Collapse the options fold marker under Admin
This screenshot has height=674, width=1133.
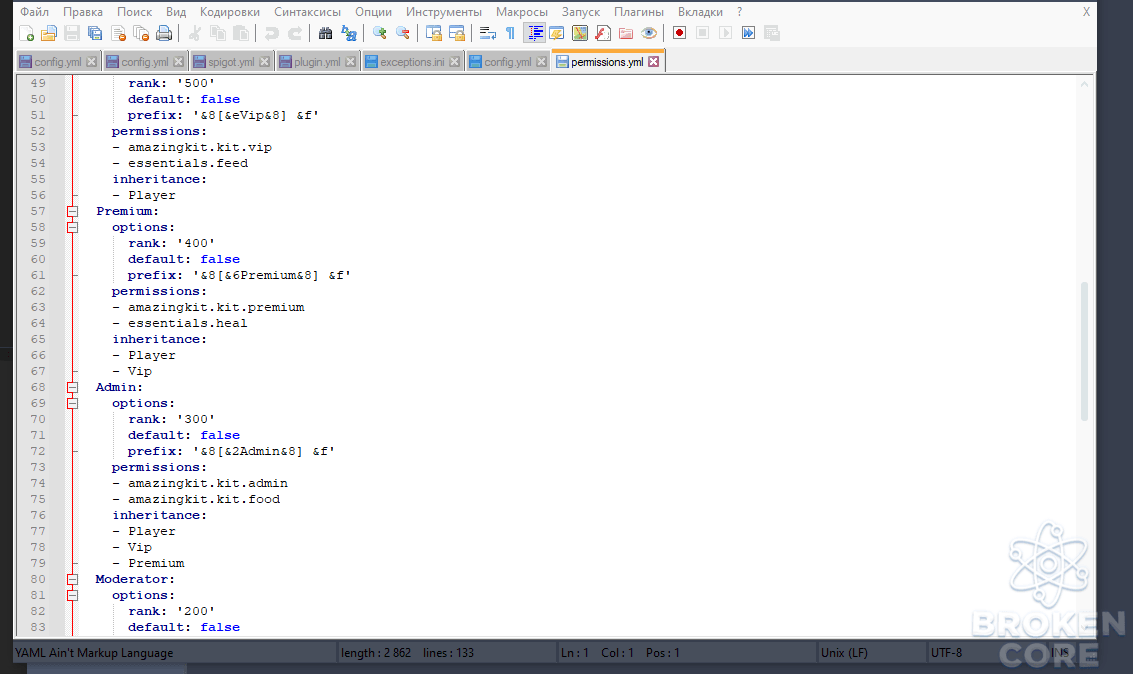pyautogui.click(x=72, y=404)
